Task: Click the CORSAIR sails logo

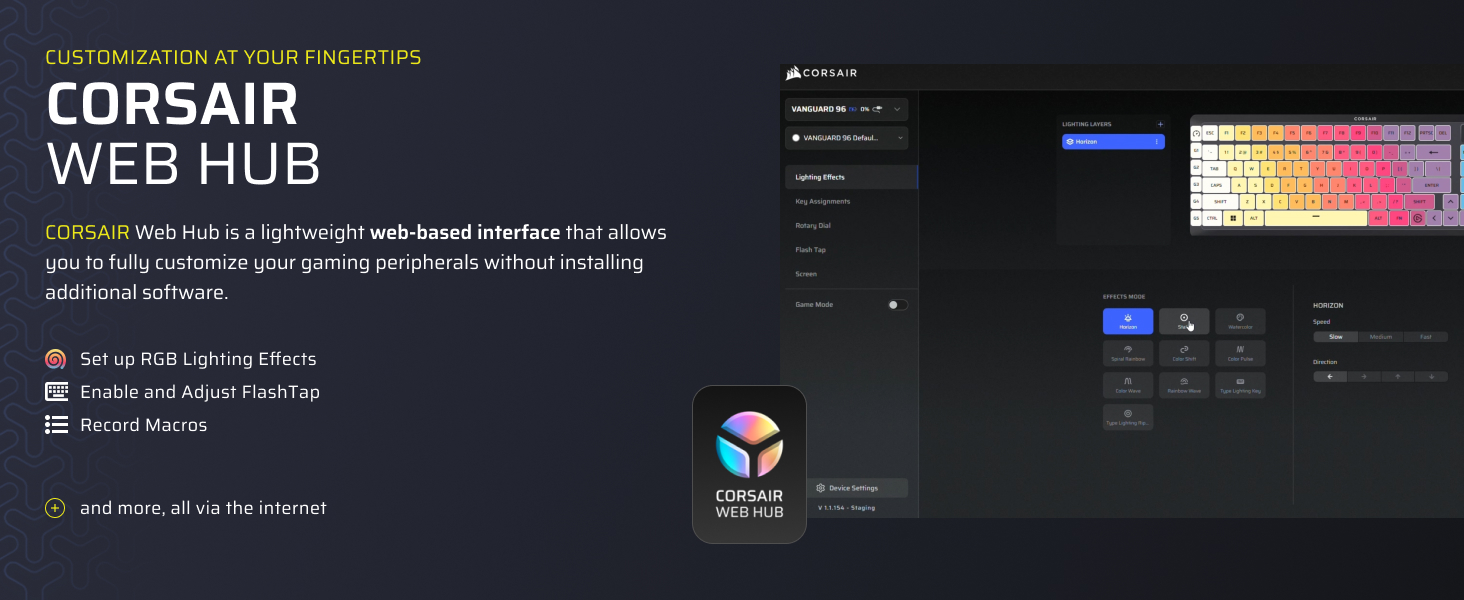Action: pyautogui.click(x=794, y=73)
